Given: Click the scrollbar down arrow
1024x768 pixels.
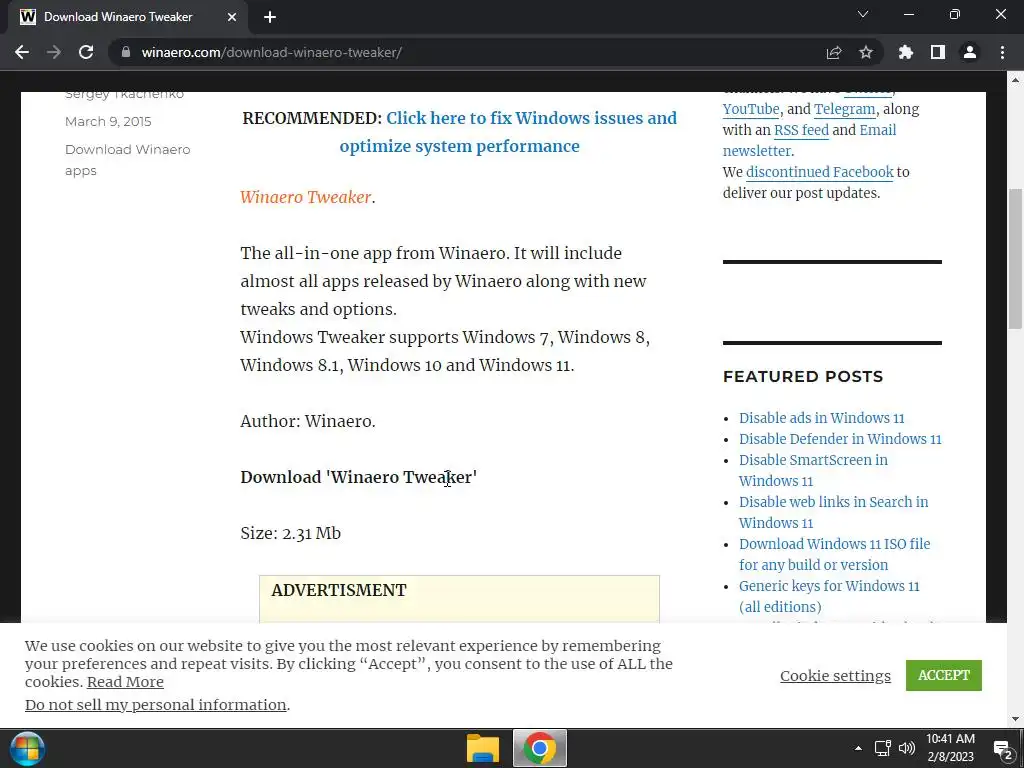Looking at the screenshot, I should [1015, 719].
